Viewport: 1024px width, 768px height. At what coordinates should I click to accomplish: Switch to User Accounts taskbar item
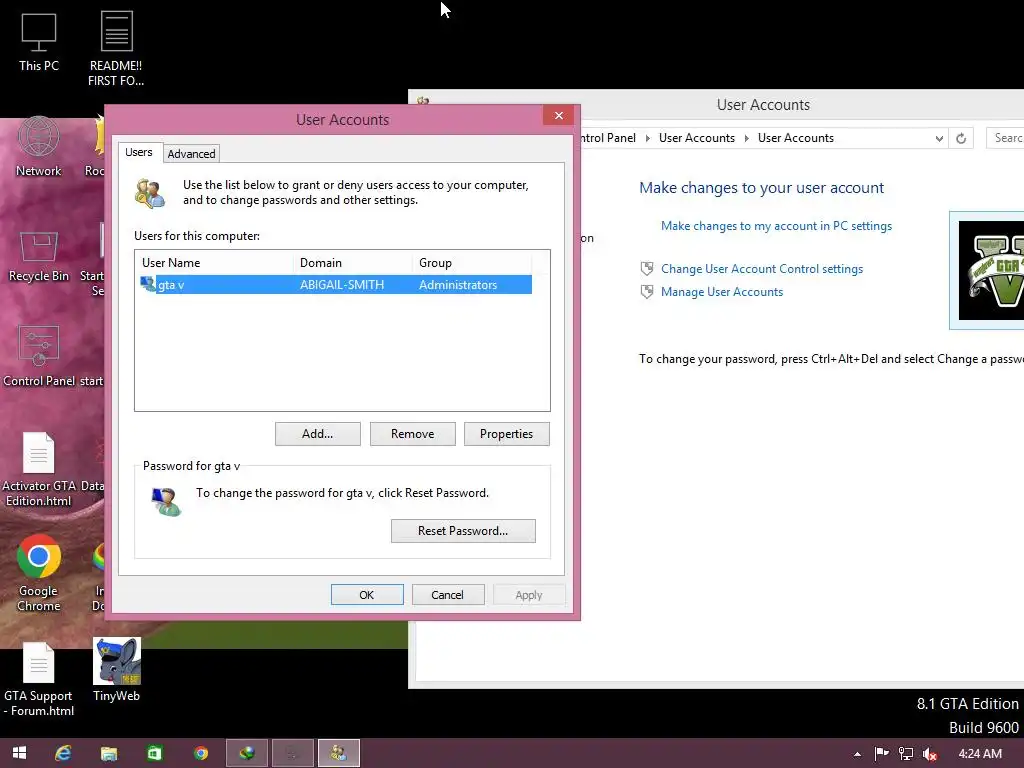point(338,753)
